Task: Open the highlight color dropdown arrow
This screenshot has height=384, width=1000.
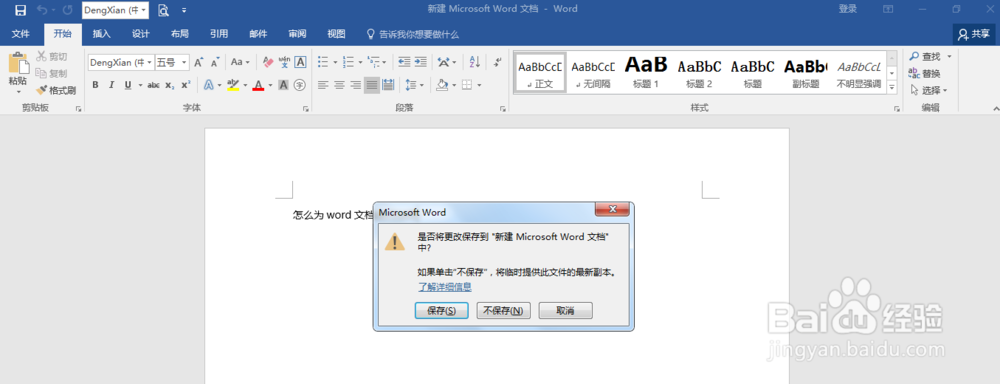Action: 245,85
